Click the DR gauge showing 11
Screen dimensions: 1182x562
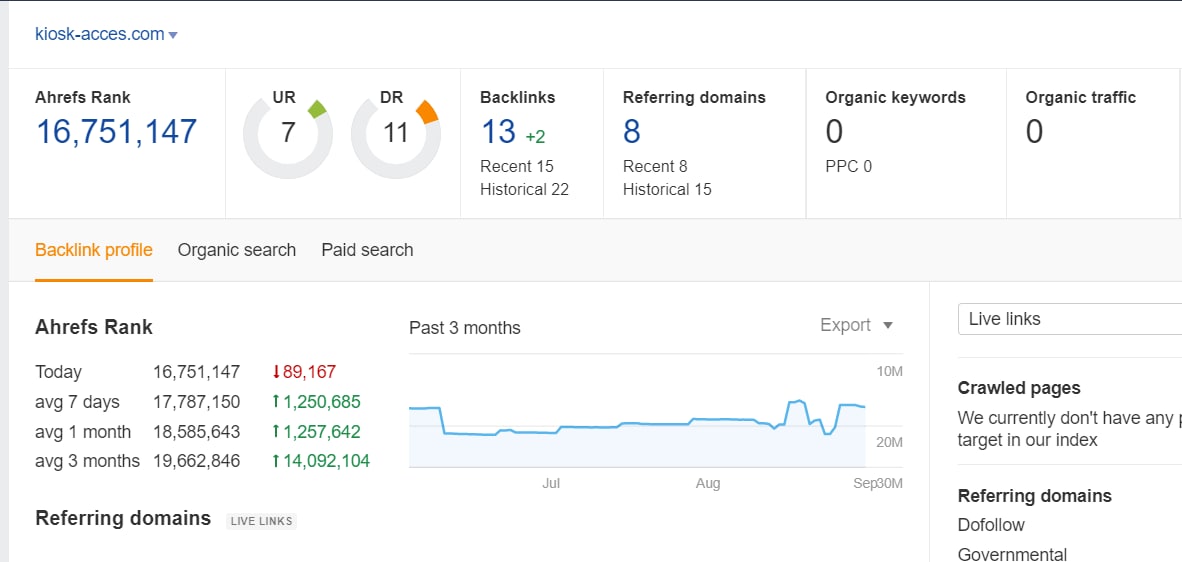point(396,133)
